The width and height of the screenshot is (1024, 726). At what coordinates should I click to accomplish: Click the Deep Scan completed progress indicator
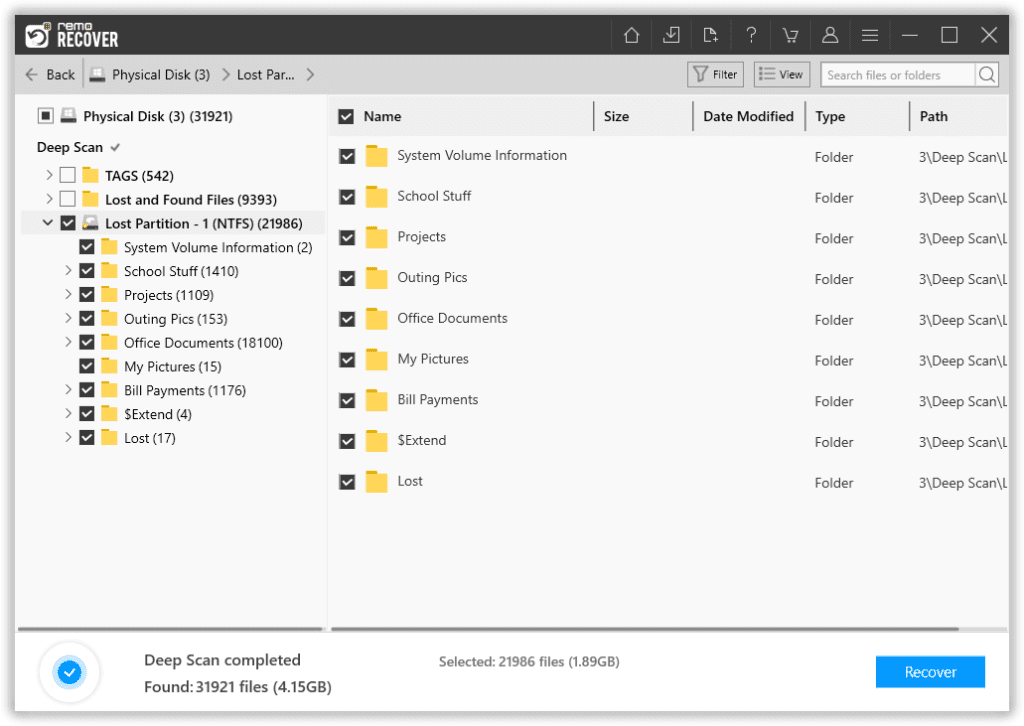[x=69, y=672]
